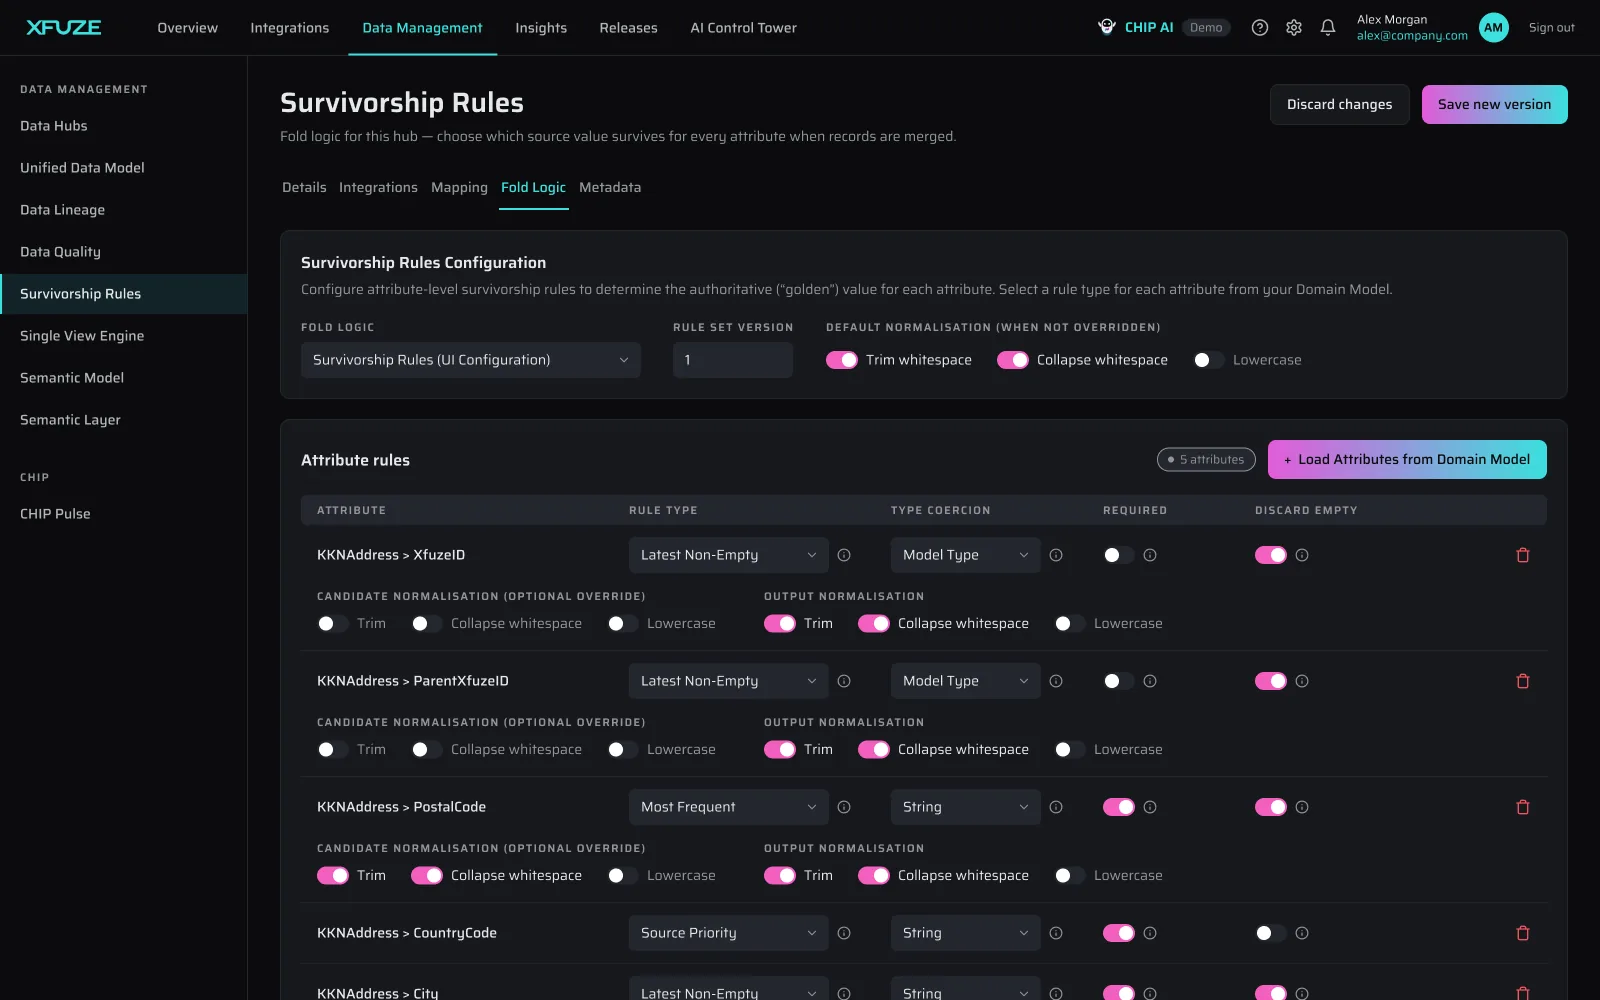Open notifications bell icon
The height and width of the screenshot is (1000, 1600).
click(x=1328, y=28)
